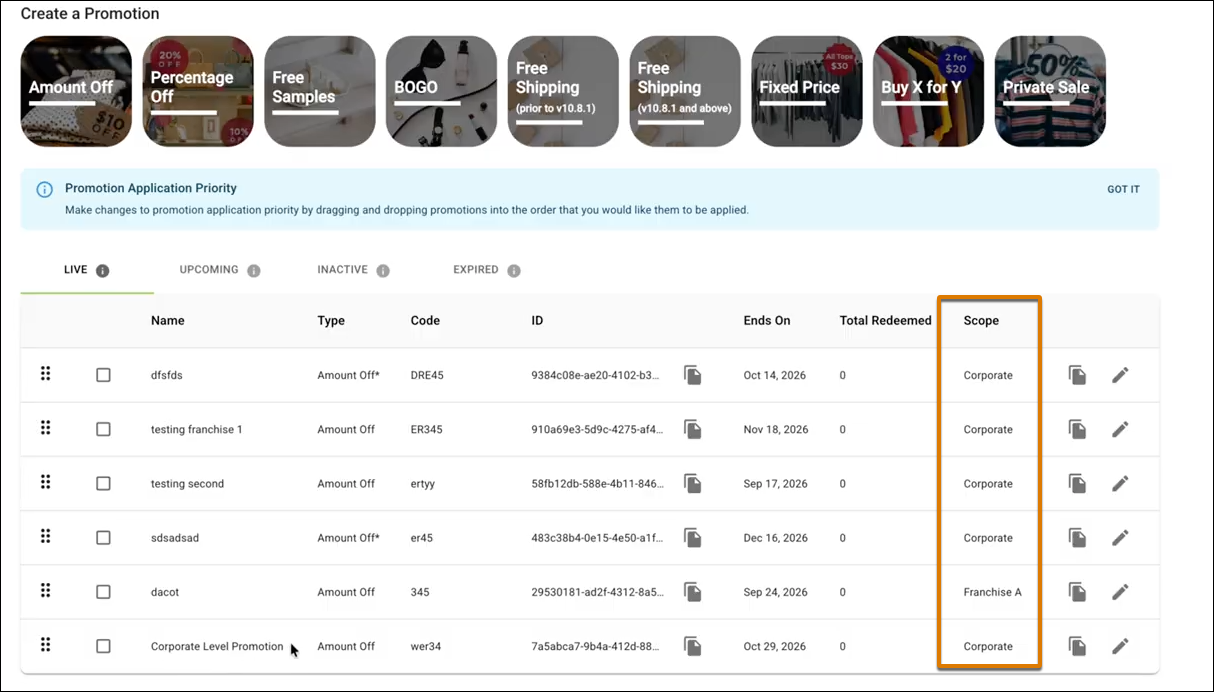Toggle the sdsadsad row checkbox
The height and width of the screenshot is (692, 1214).
coord(103,538)
